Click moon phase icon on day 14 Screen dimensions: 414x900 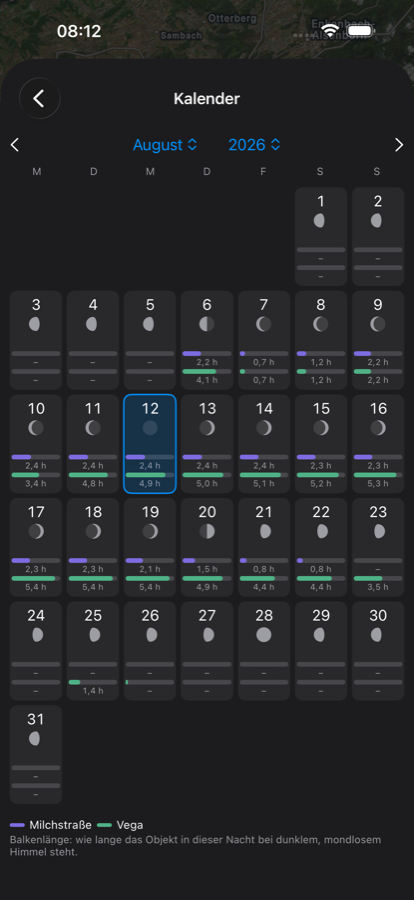(x=264, y=428)
